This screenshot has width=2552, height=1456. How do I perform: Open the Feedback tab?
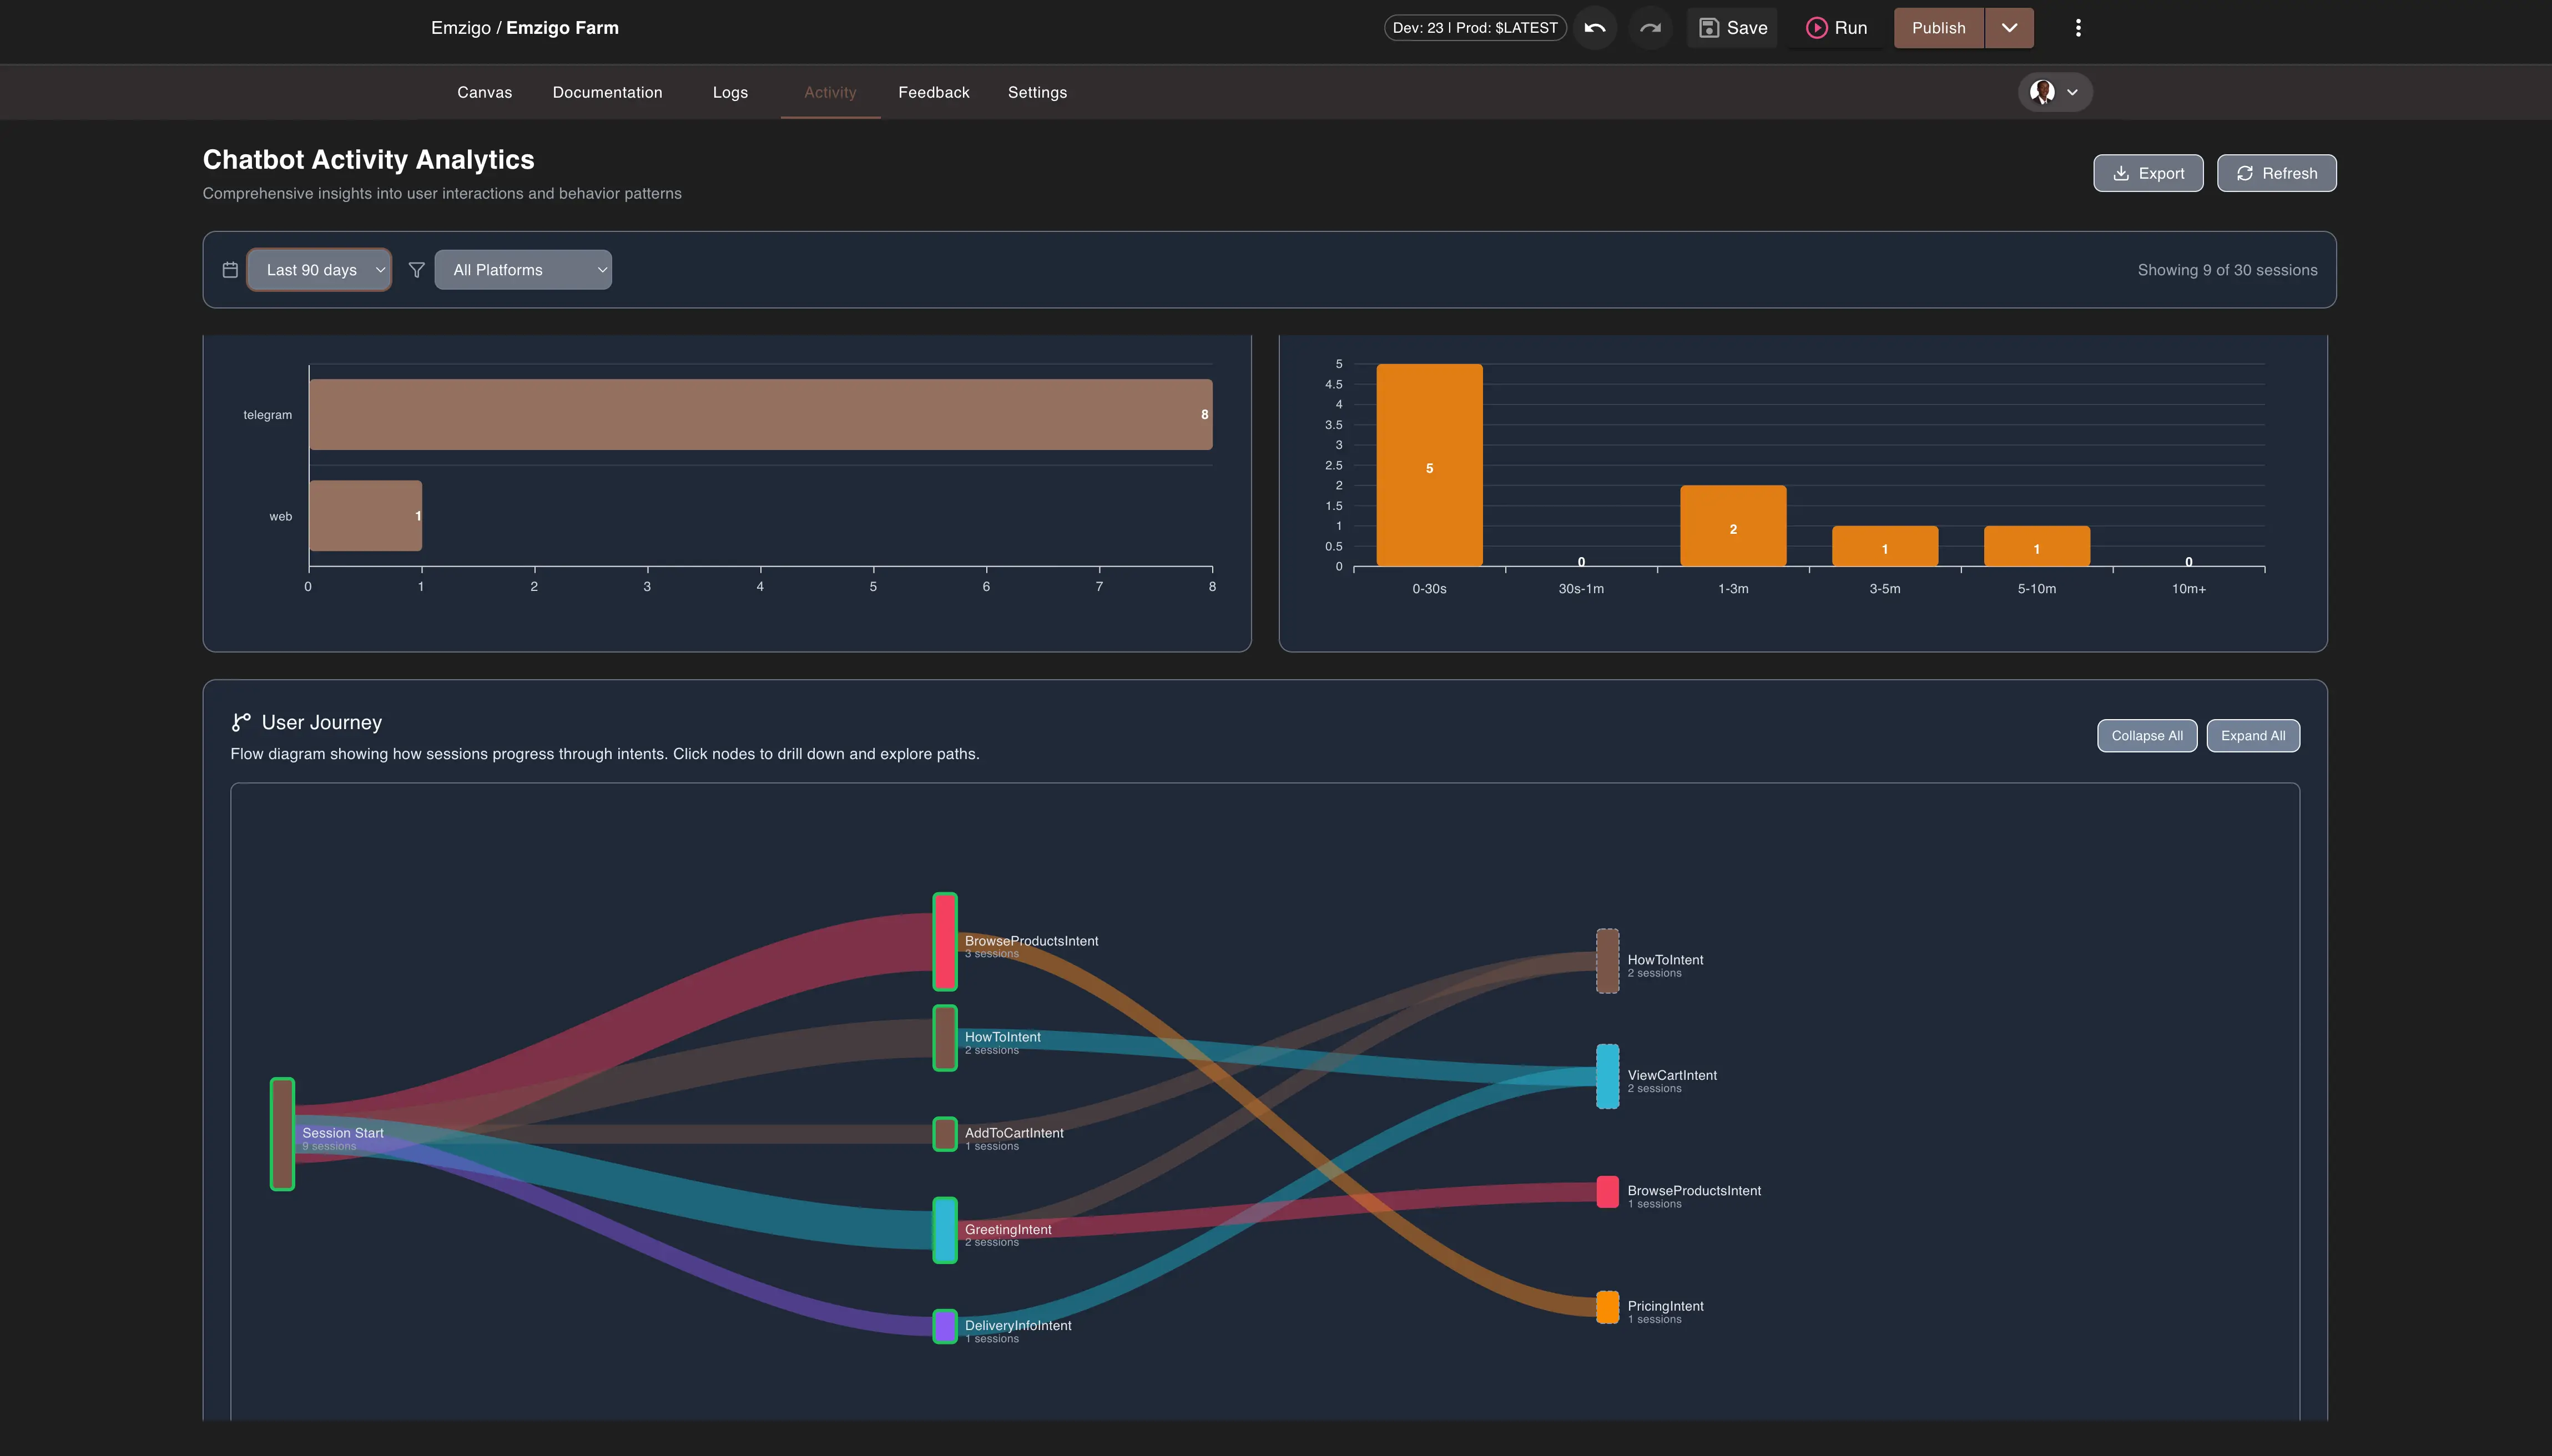pyautogui.click(x=933, y=92)
